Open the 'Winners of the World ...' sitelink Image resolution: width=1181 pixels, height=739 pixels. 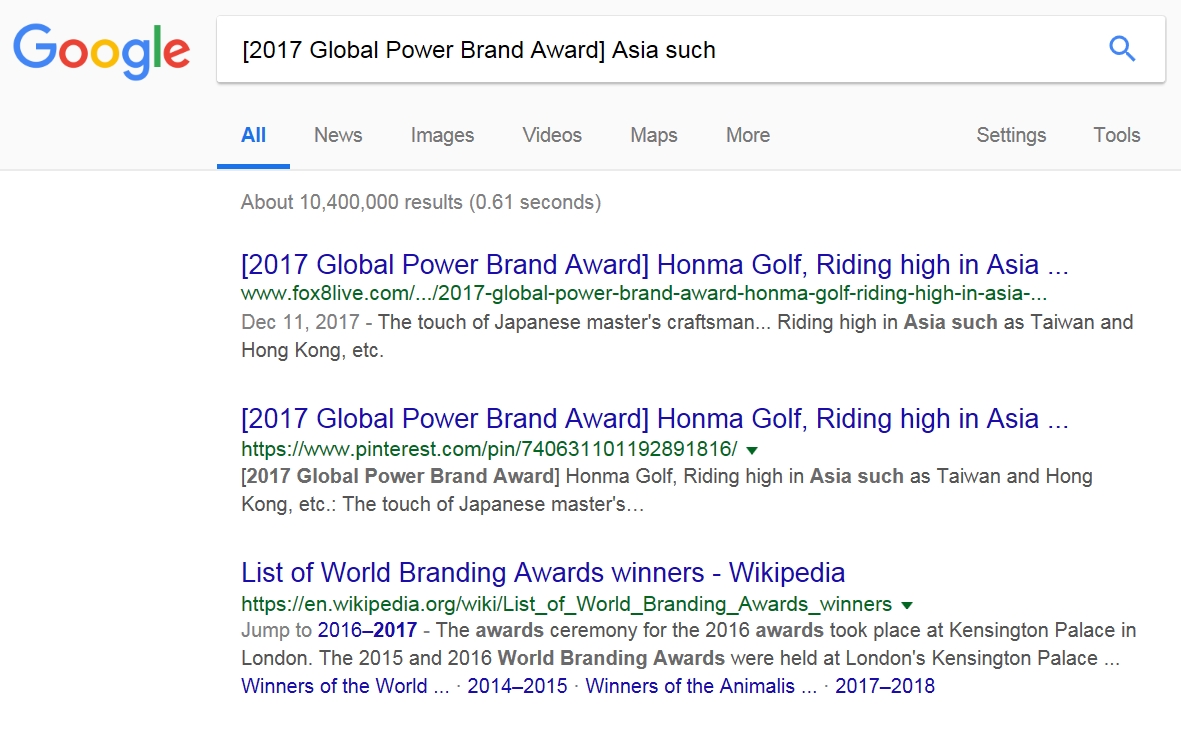tap(345, 686)
